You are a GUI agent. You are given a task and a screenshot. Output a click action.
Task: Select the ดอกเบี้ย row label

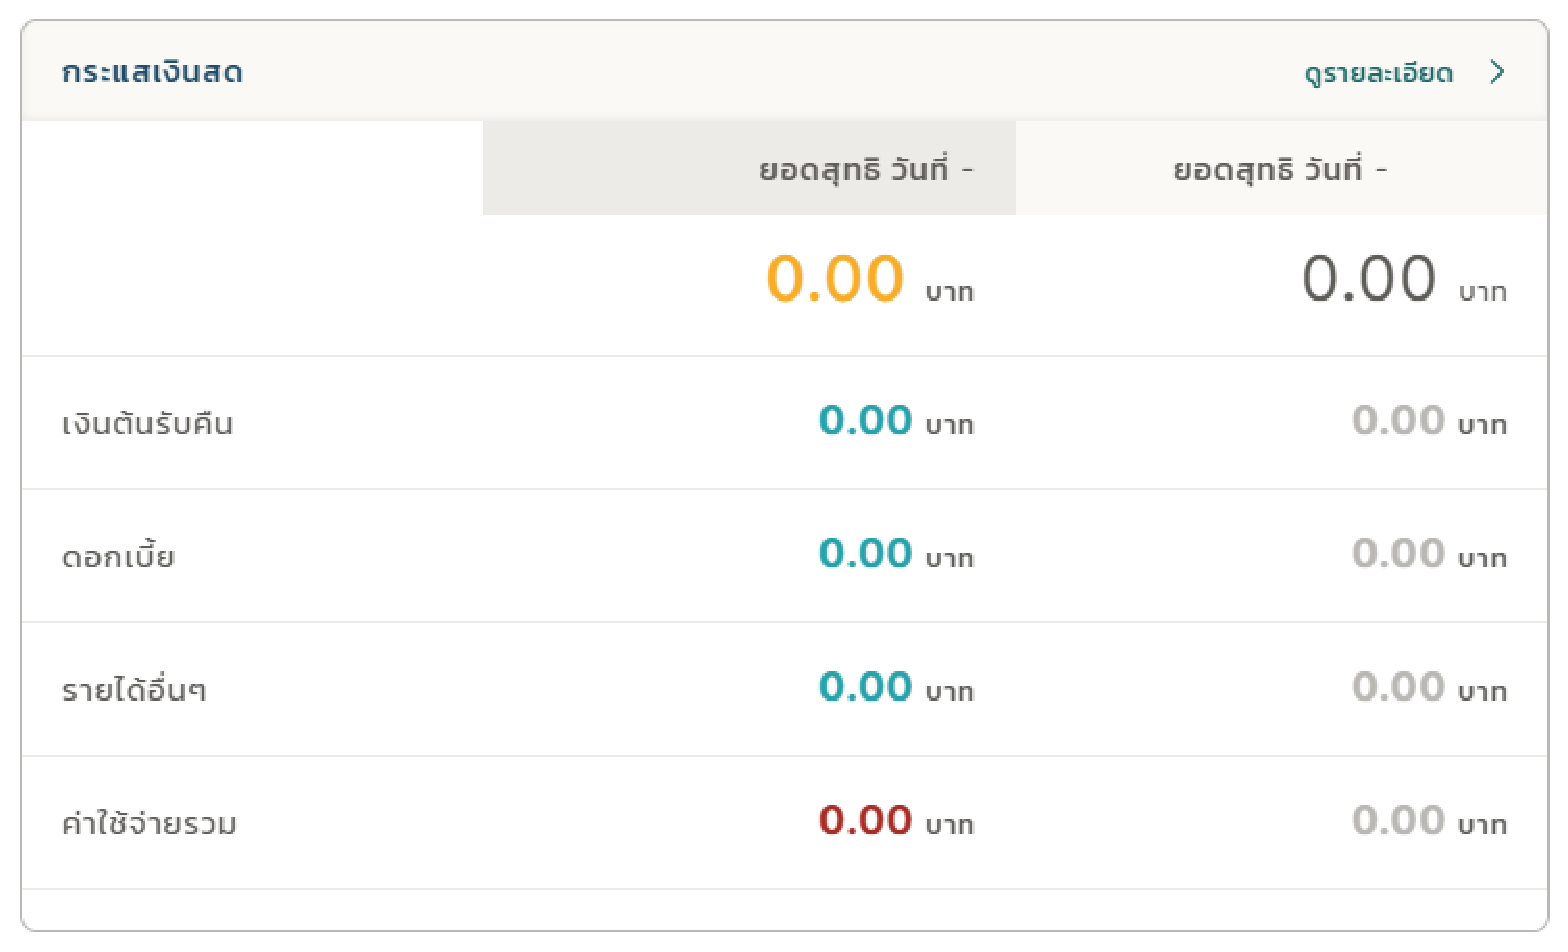pyautogui.click(x=118, y=556)
